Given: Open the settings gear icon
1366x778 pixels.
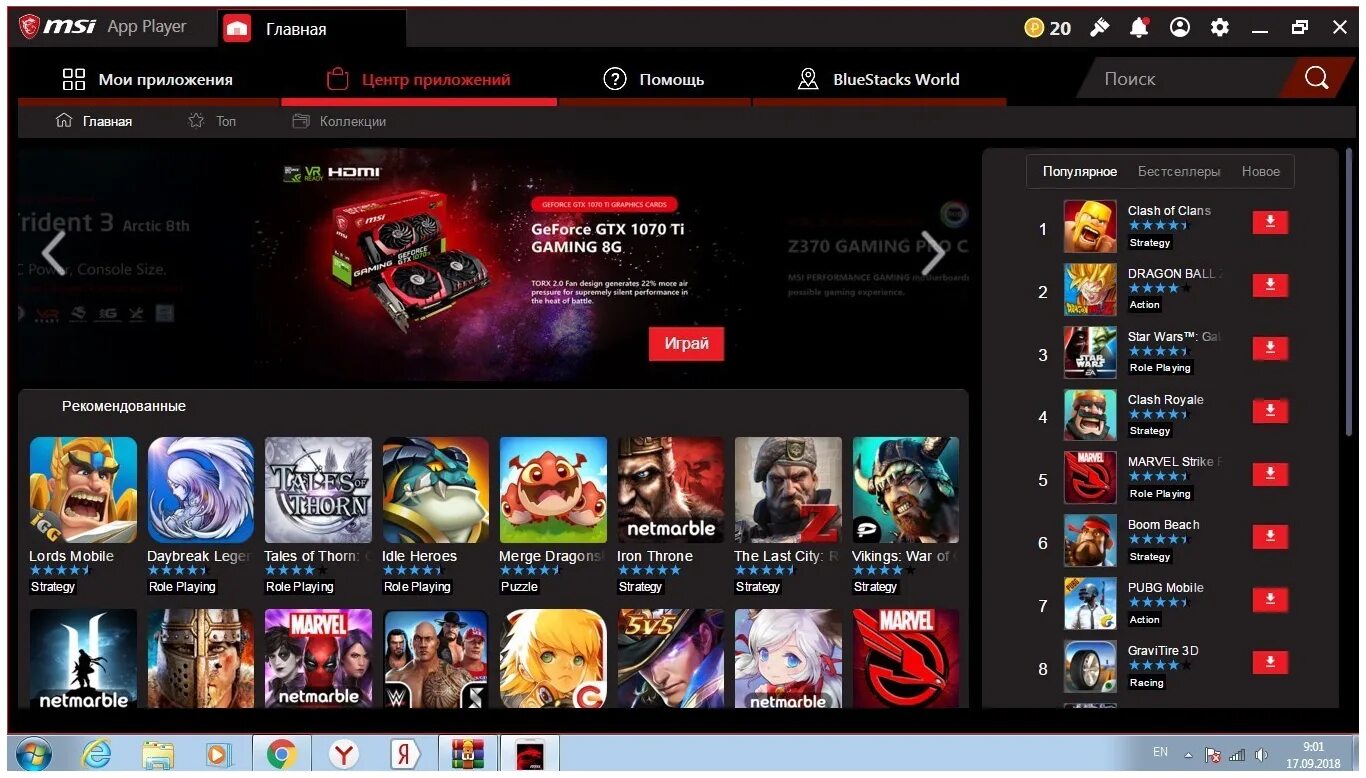Looking at the screenshot, I should tap(1220, 28).
